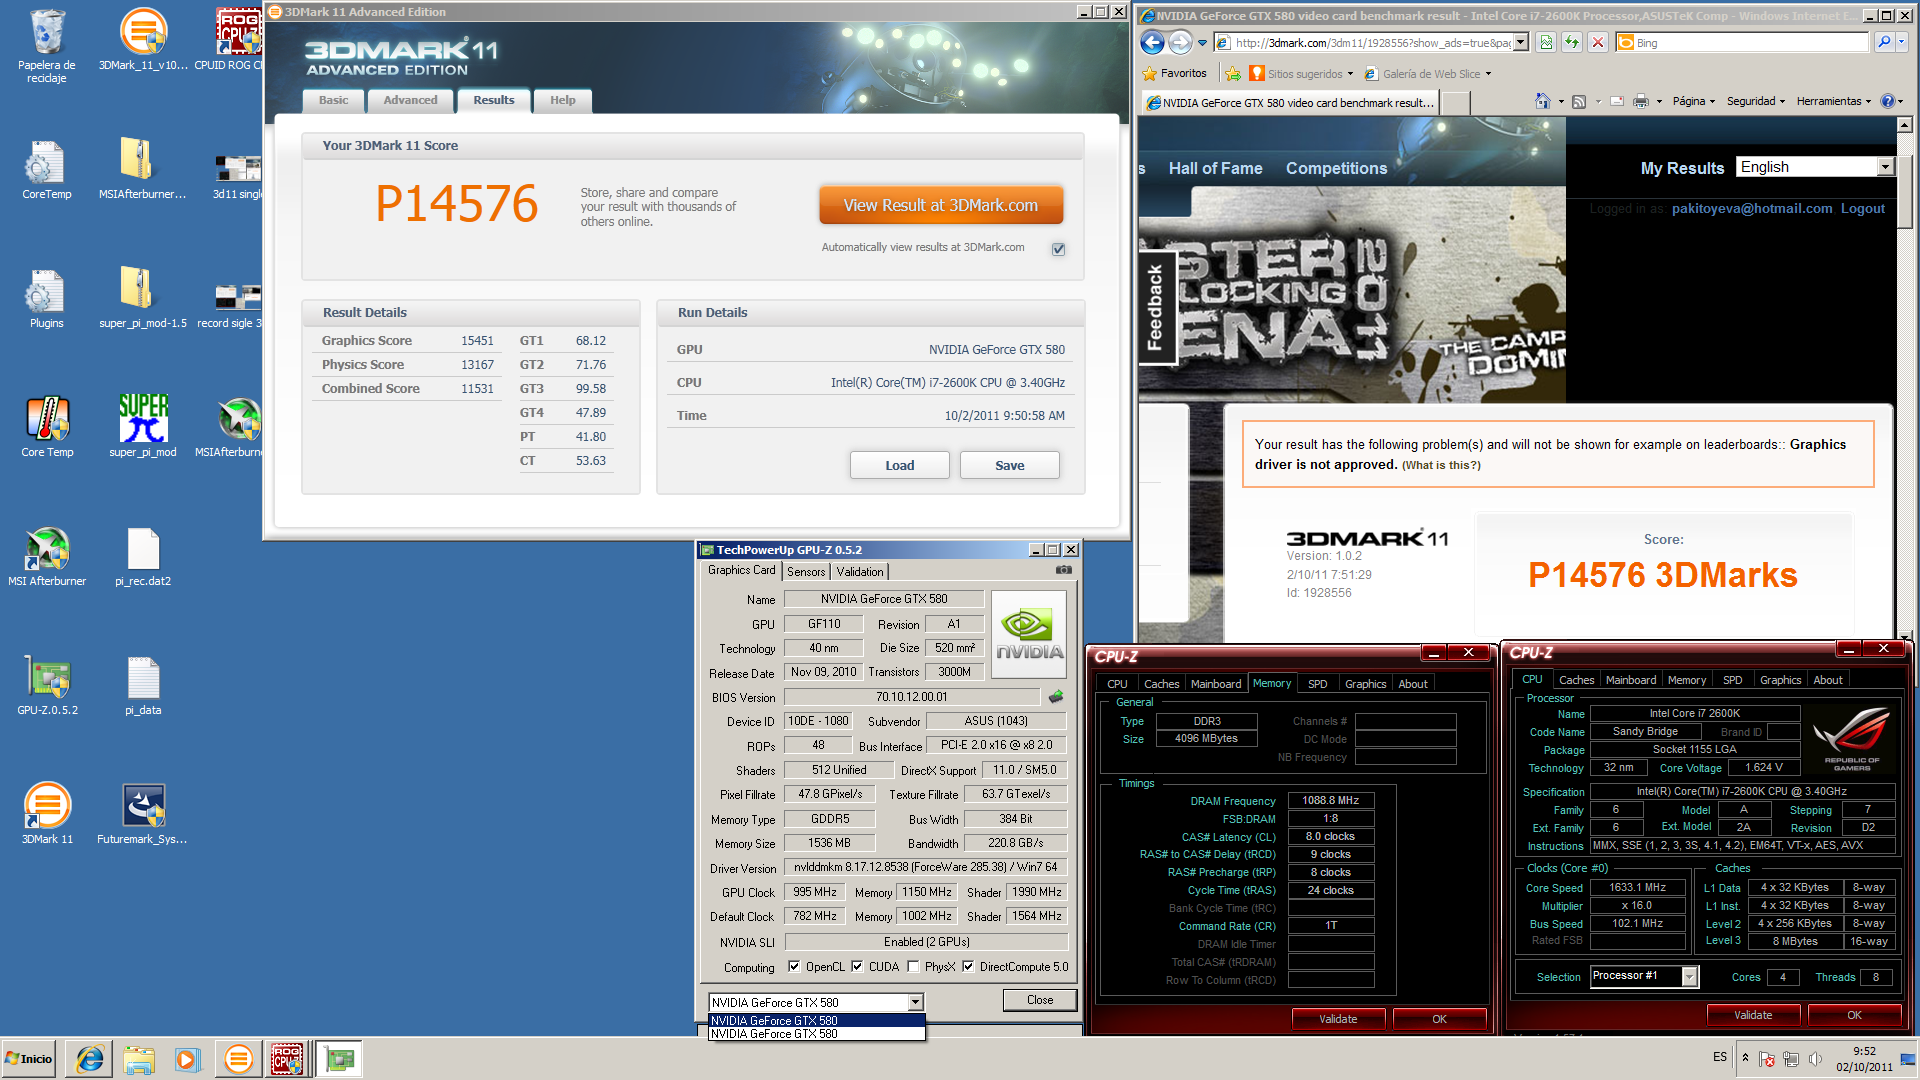Viewport: 1920px width, 1080px height.
Task: Click the Hall of Fame link
Action: tap(1215, 168)
